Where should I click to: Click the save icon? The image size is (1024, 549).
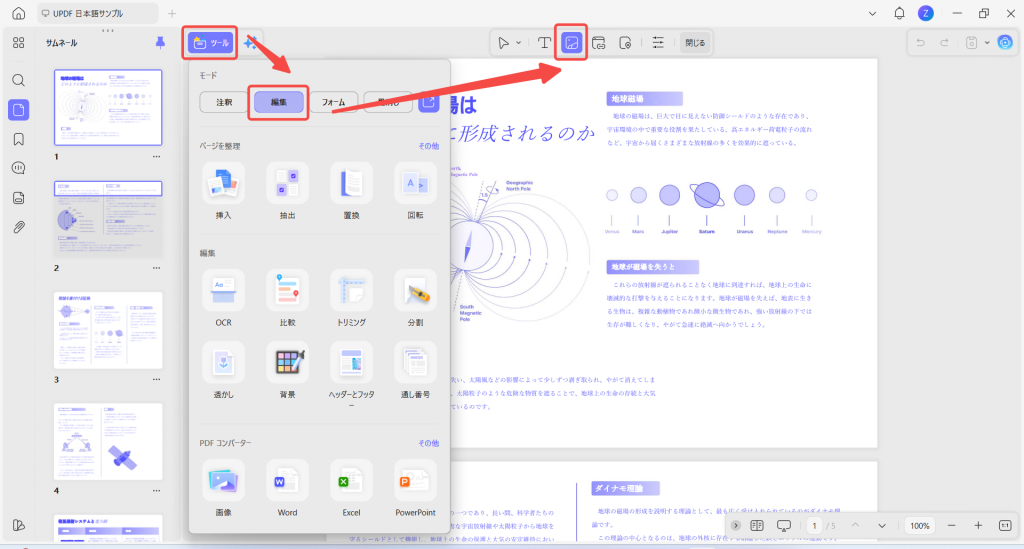click(972, 43)
